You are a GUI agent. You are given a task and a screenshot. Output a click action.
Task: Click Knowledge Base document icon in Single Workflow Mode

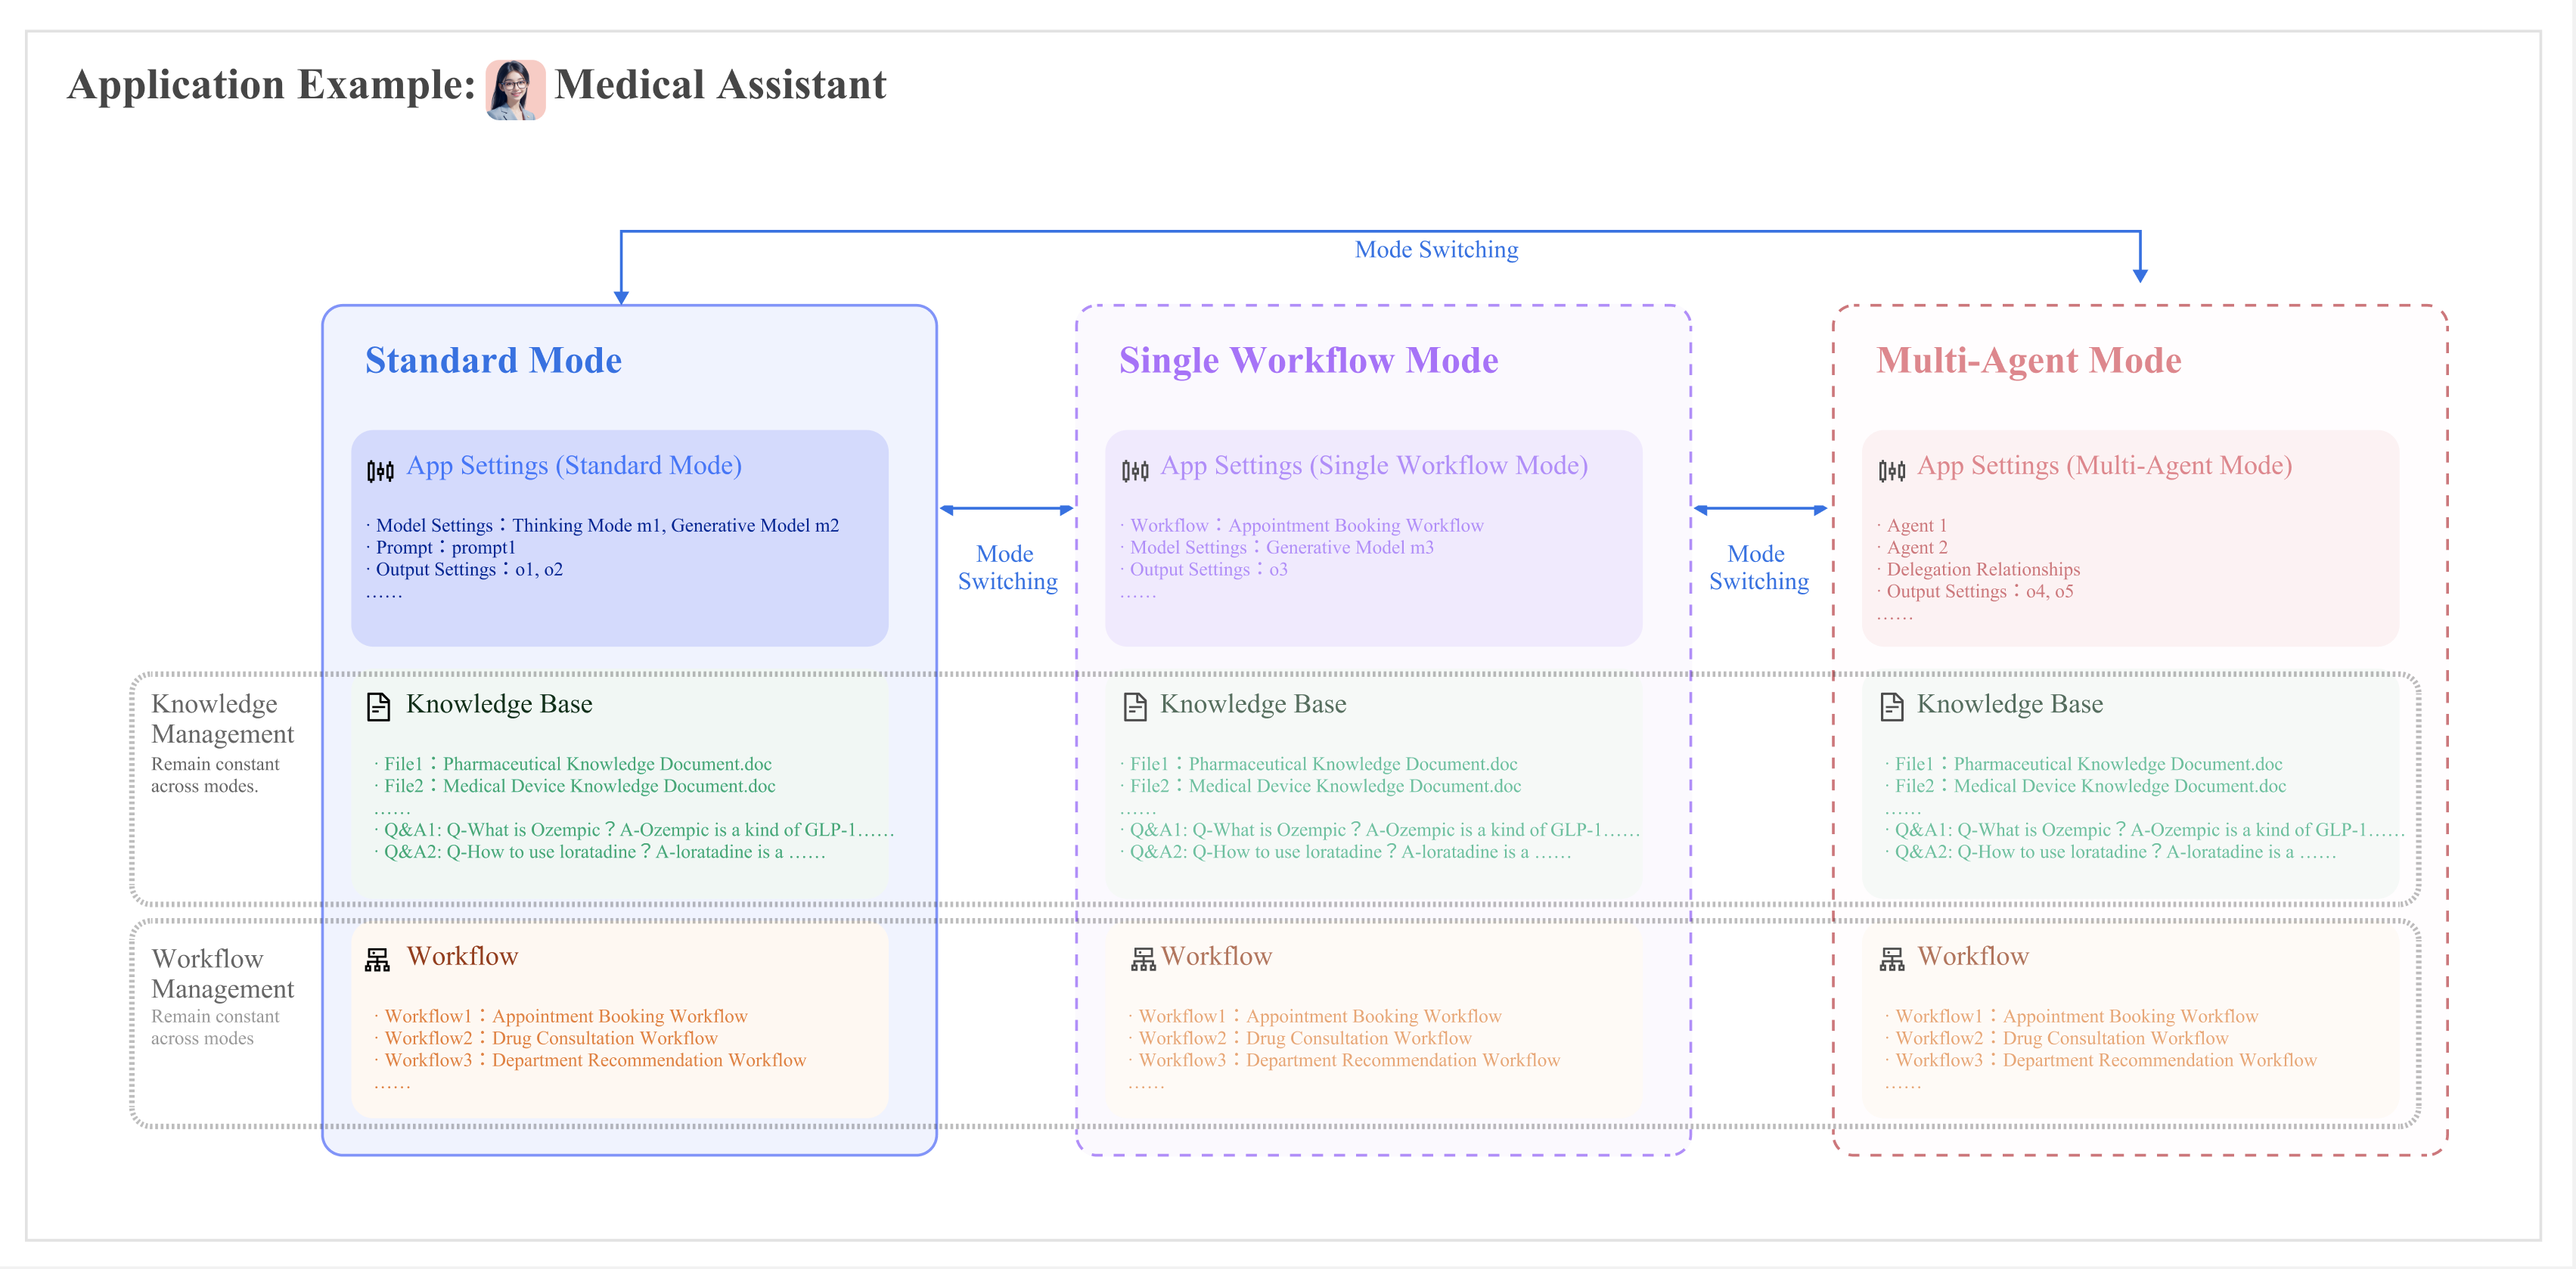pyautogui.click(x=1134, y=707)
